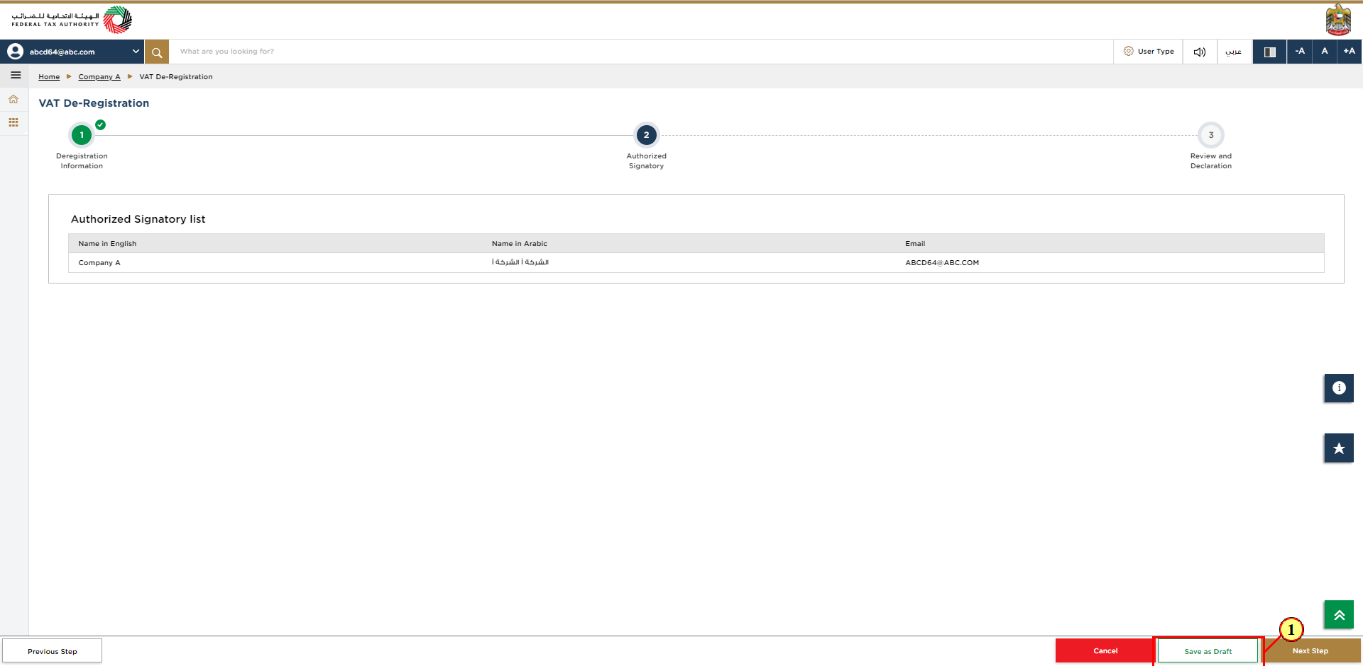Click the 'VAT De-Registration' breadcrumb text
Image resolution: width=1363 pixels, height=666 pixels.
[x=176, y=77]
